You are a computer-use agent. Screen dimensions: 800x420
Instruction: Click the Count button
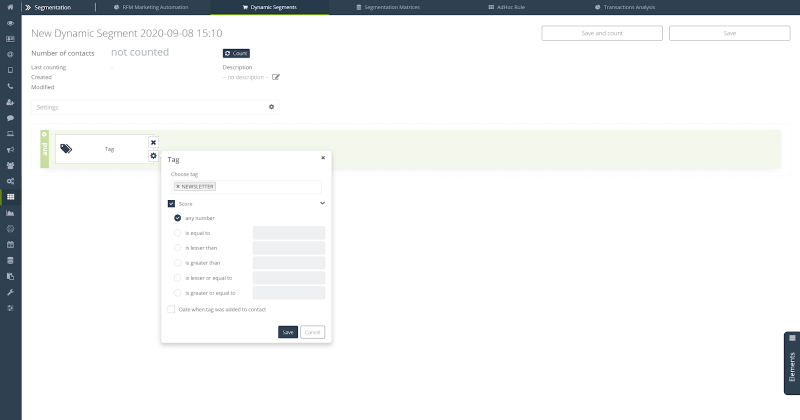coord(236,53)
